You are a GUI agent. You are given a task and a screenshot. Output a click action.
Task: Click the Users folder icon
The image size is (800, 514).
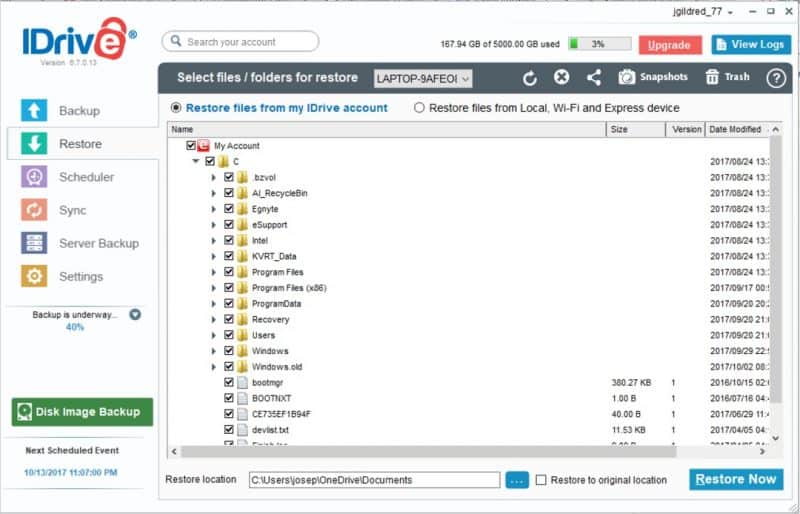pyautogui.click(x=242, y=335)
